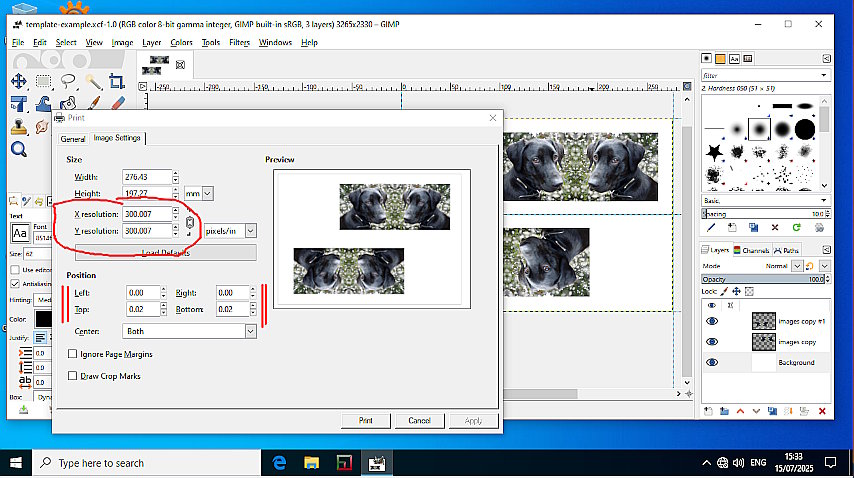The width and height of the screenshot is (854, 478).
Task: Open the Hinting dropdown
Action: (x=43, y=299)
